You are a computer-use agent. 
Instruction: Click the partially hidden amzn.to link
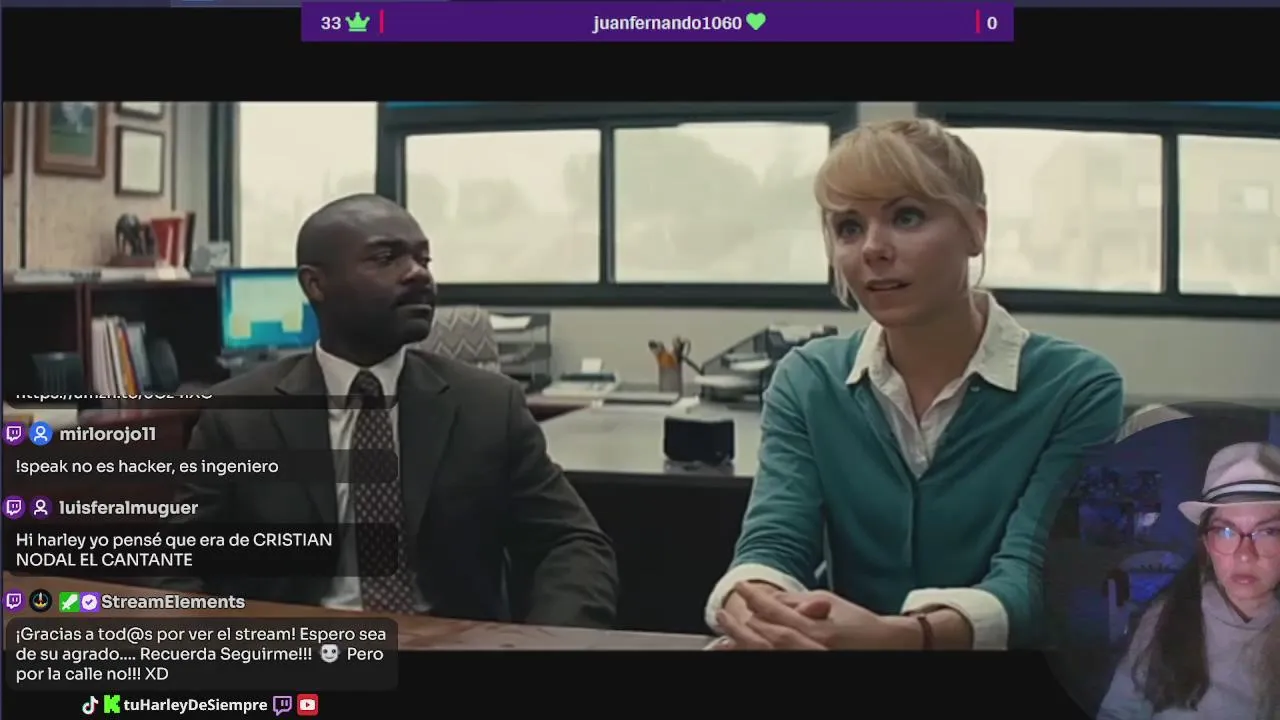point(114,394)
